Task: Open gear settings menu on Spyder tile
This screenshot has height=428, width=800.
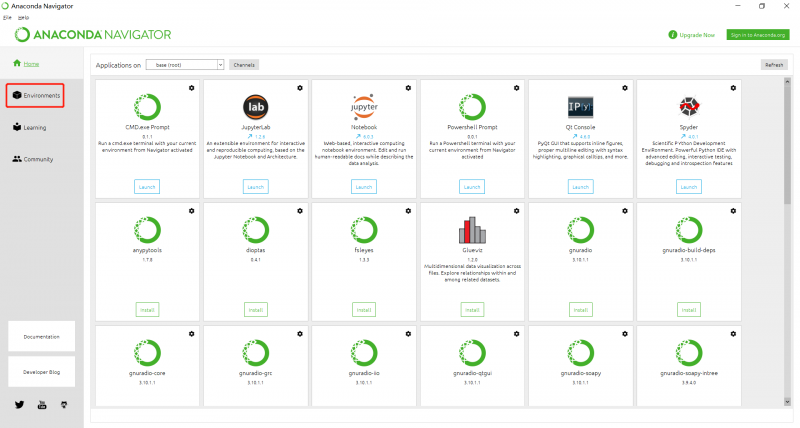Action: click(x=733, y=89)
